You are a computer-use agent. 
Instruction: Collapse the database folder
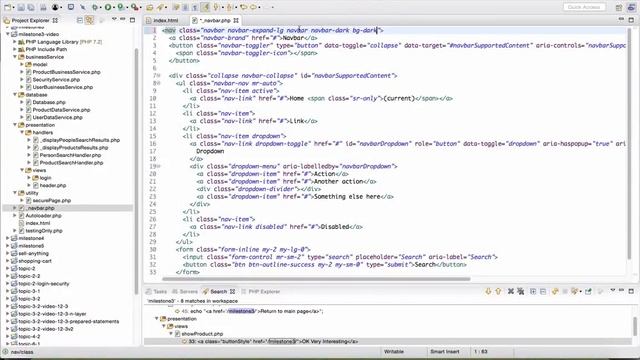[x=15, y=95]
